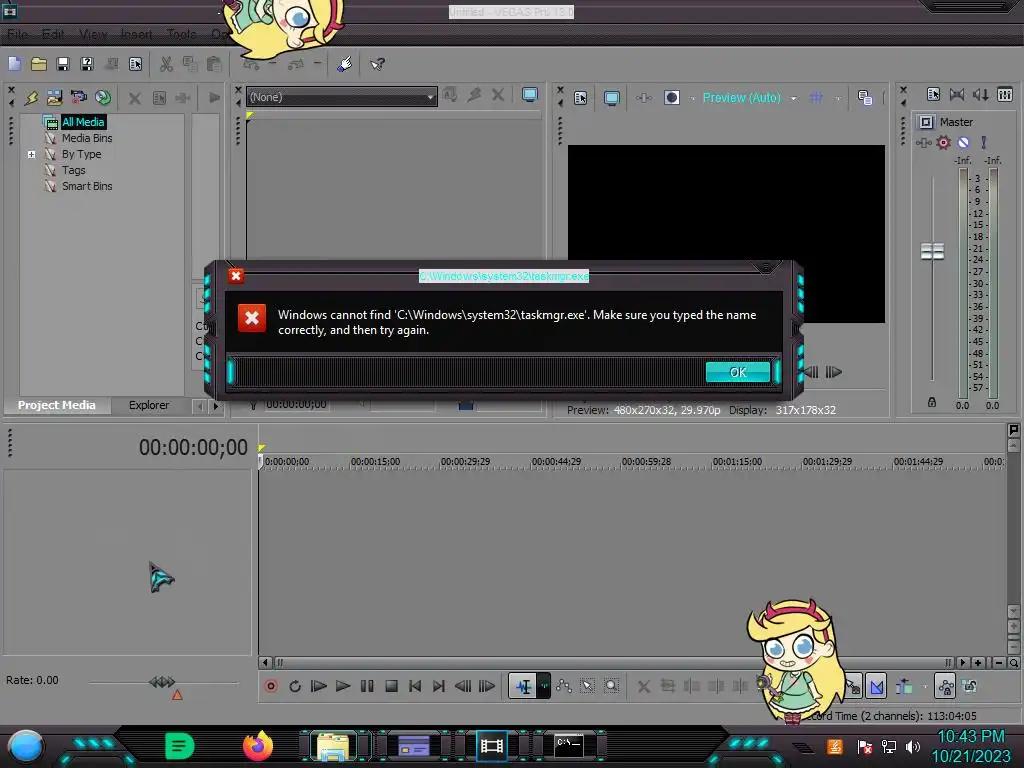Click Master FX gear icon
The image size is (1024, 768).
click(943, 142)
